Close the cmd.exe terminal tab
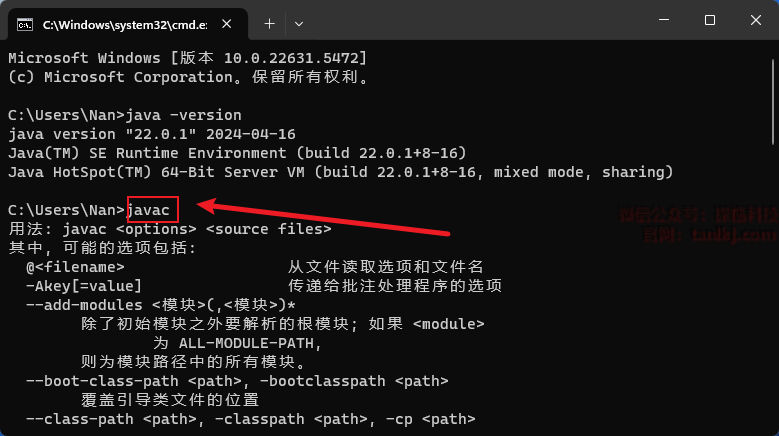 click(x=228, y=22)
